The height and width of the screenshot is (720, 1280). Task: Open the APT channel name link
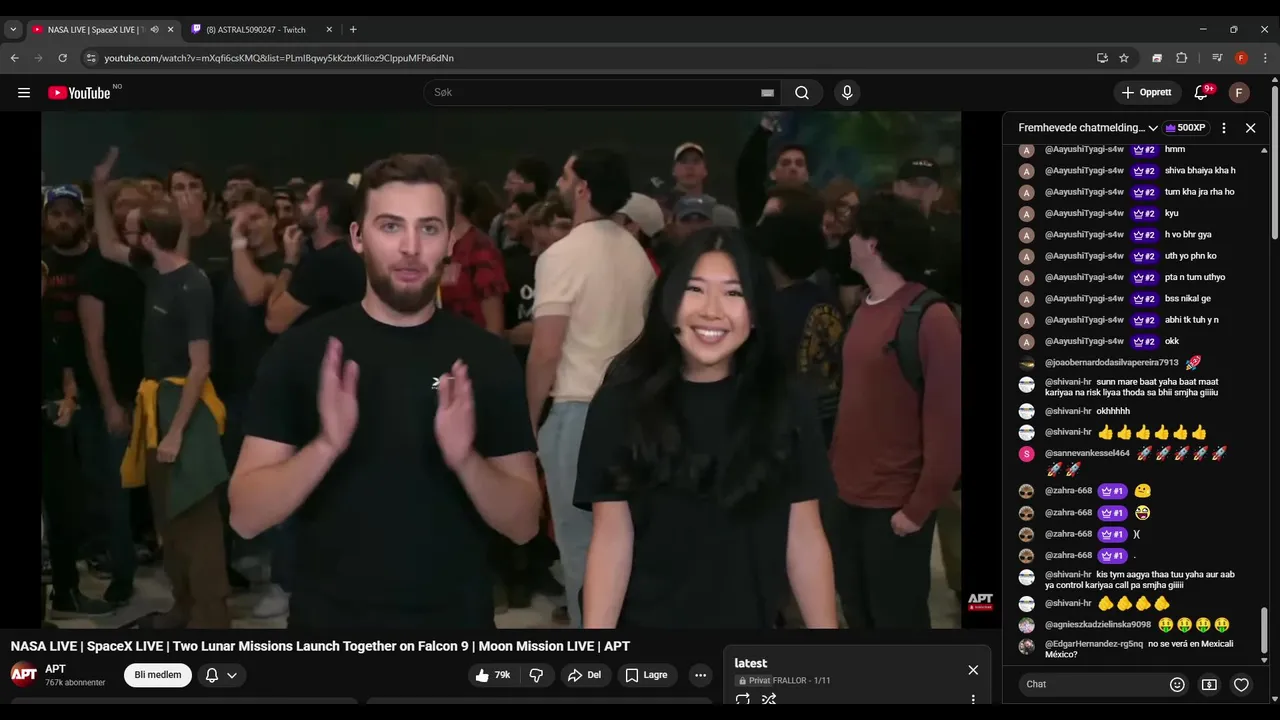click(x=55, y=669)
